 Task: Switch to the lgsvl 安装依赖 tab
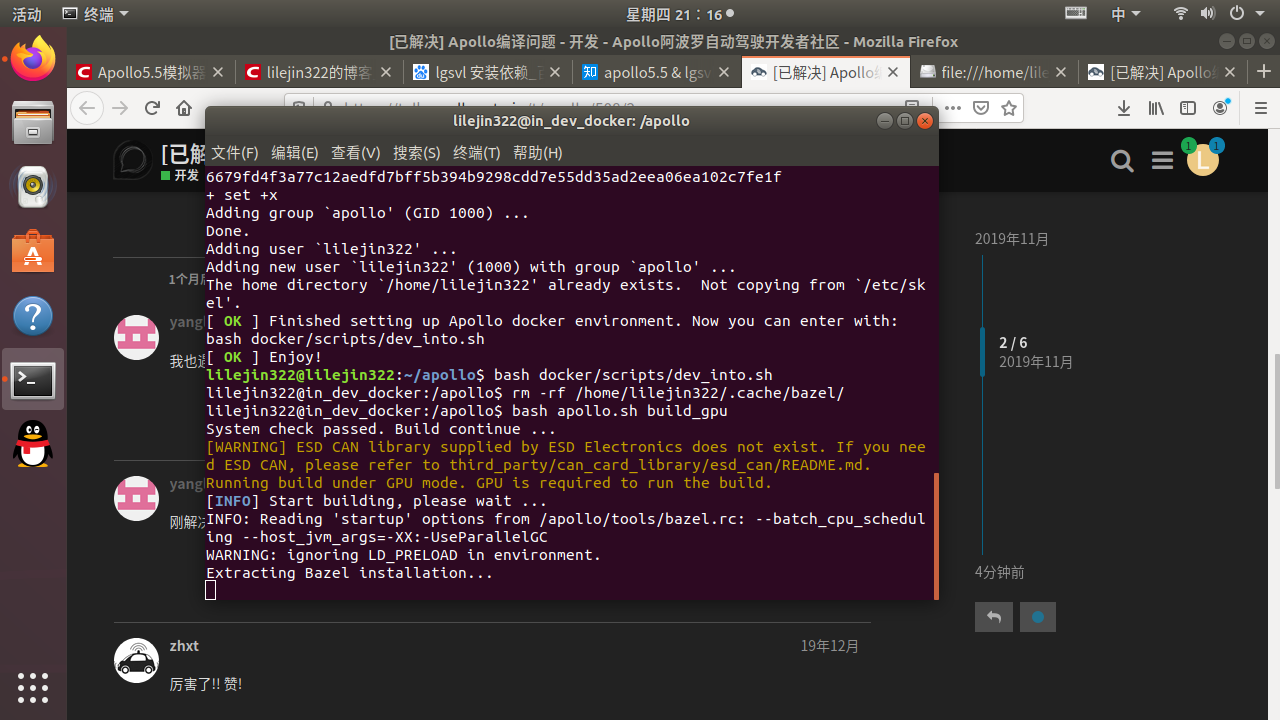pos(470,72)
